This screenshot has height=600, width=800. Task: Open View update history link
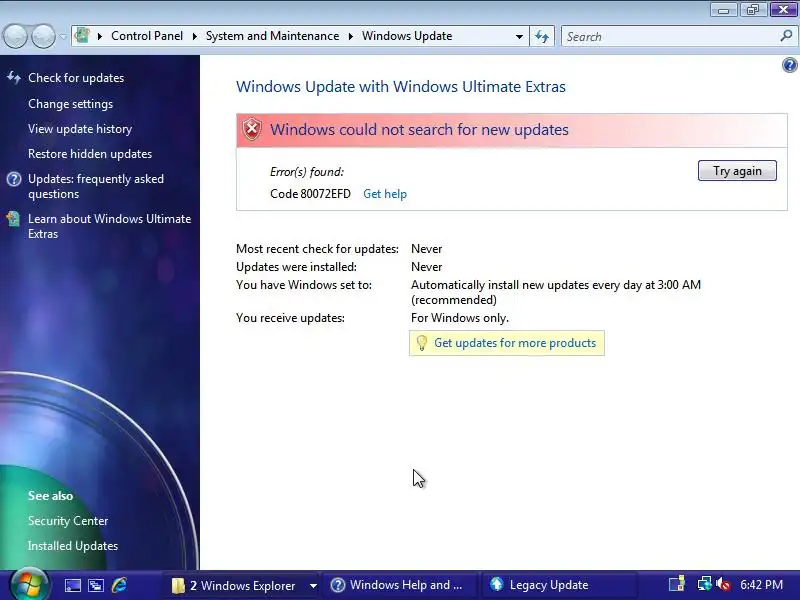pos(80,129)
